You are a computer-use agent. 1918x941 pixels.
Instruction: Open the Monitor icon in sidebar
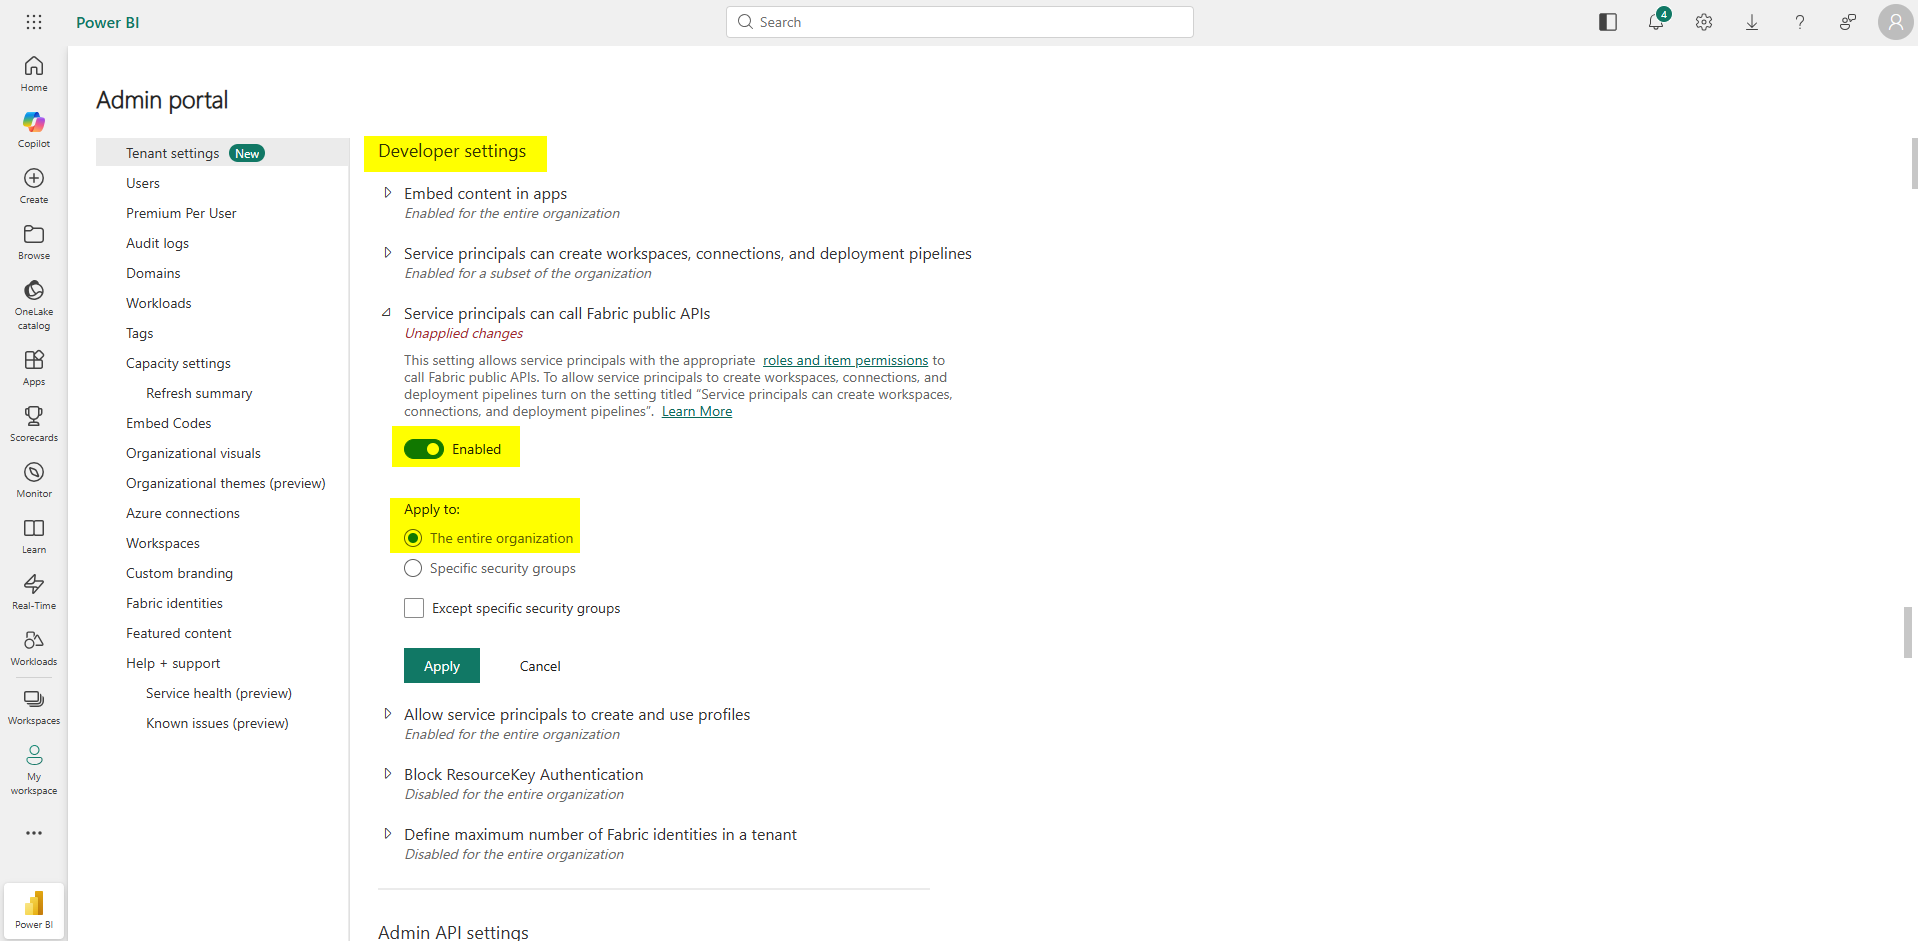34,473
